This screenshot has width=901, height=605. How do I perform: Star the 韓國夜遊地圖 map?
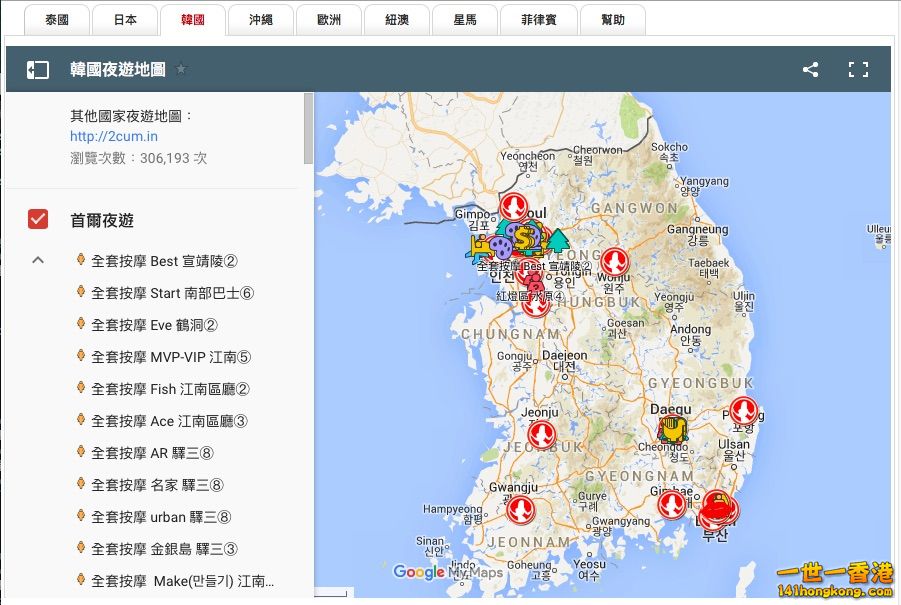coord(181,69)
